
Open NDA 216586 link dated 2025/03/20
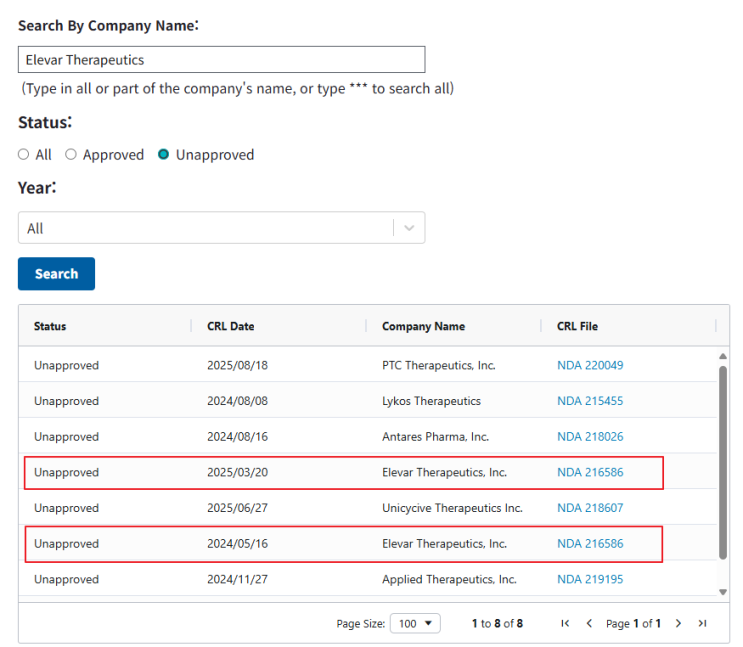click(x=590, y=472)
